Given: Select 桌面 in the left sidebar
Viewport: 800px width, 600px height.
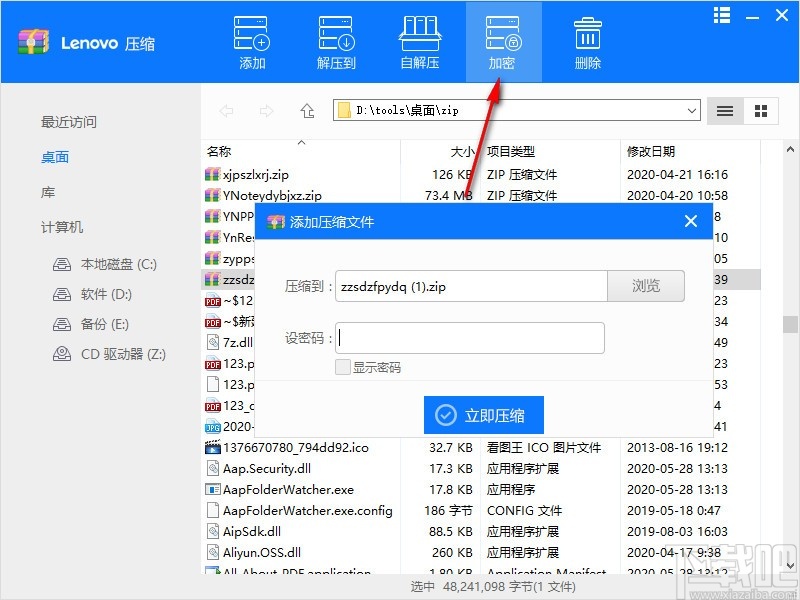Looking at the screenshot, I should [55, 157].
